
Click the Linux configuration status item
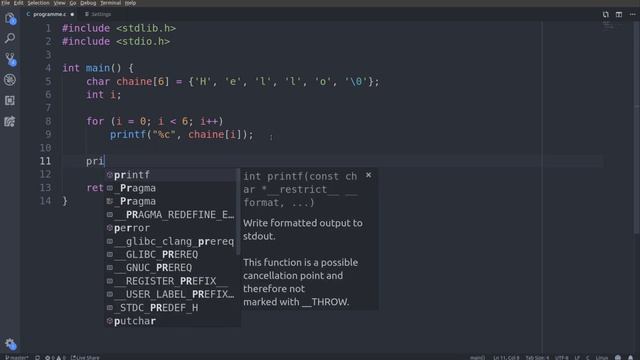pos(602,358)
